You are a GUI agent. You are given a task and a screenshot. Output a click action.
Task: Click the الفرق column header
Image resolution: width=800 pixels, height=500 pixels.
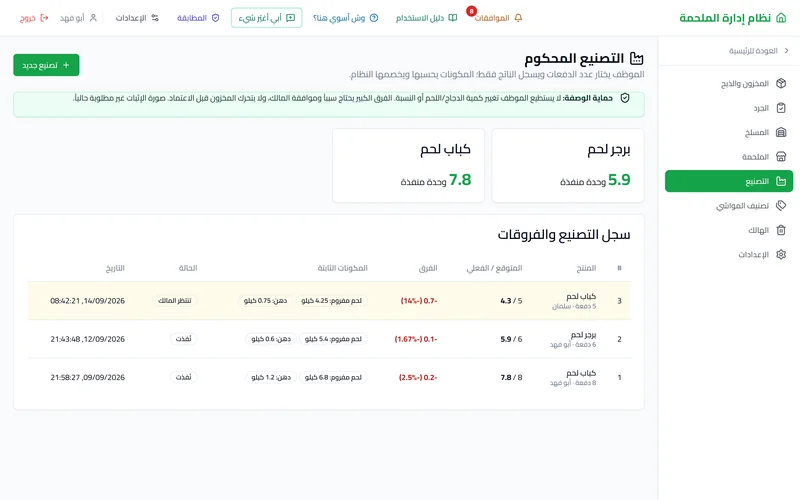(x=428, y=268)
